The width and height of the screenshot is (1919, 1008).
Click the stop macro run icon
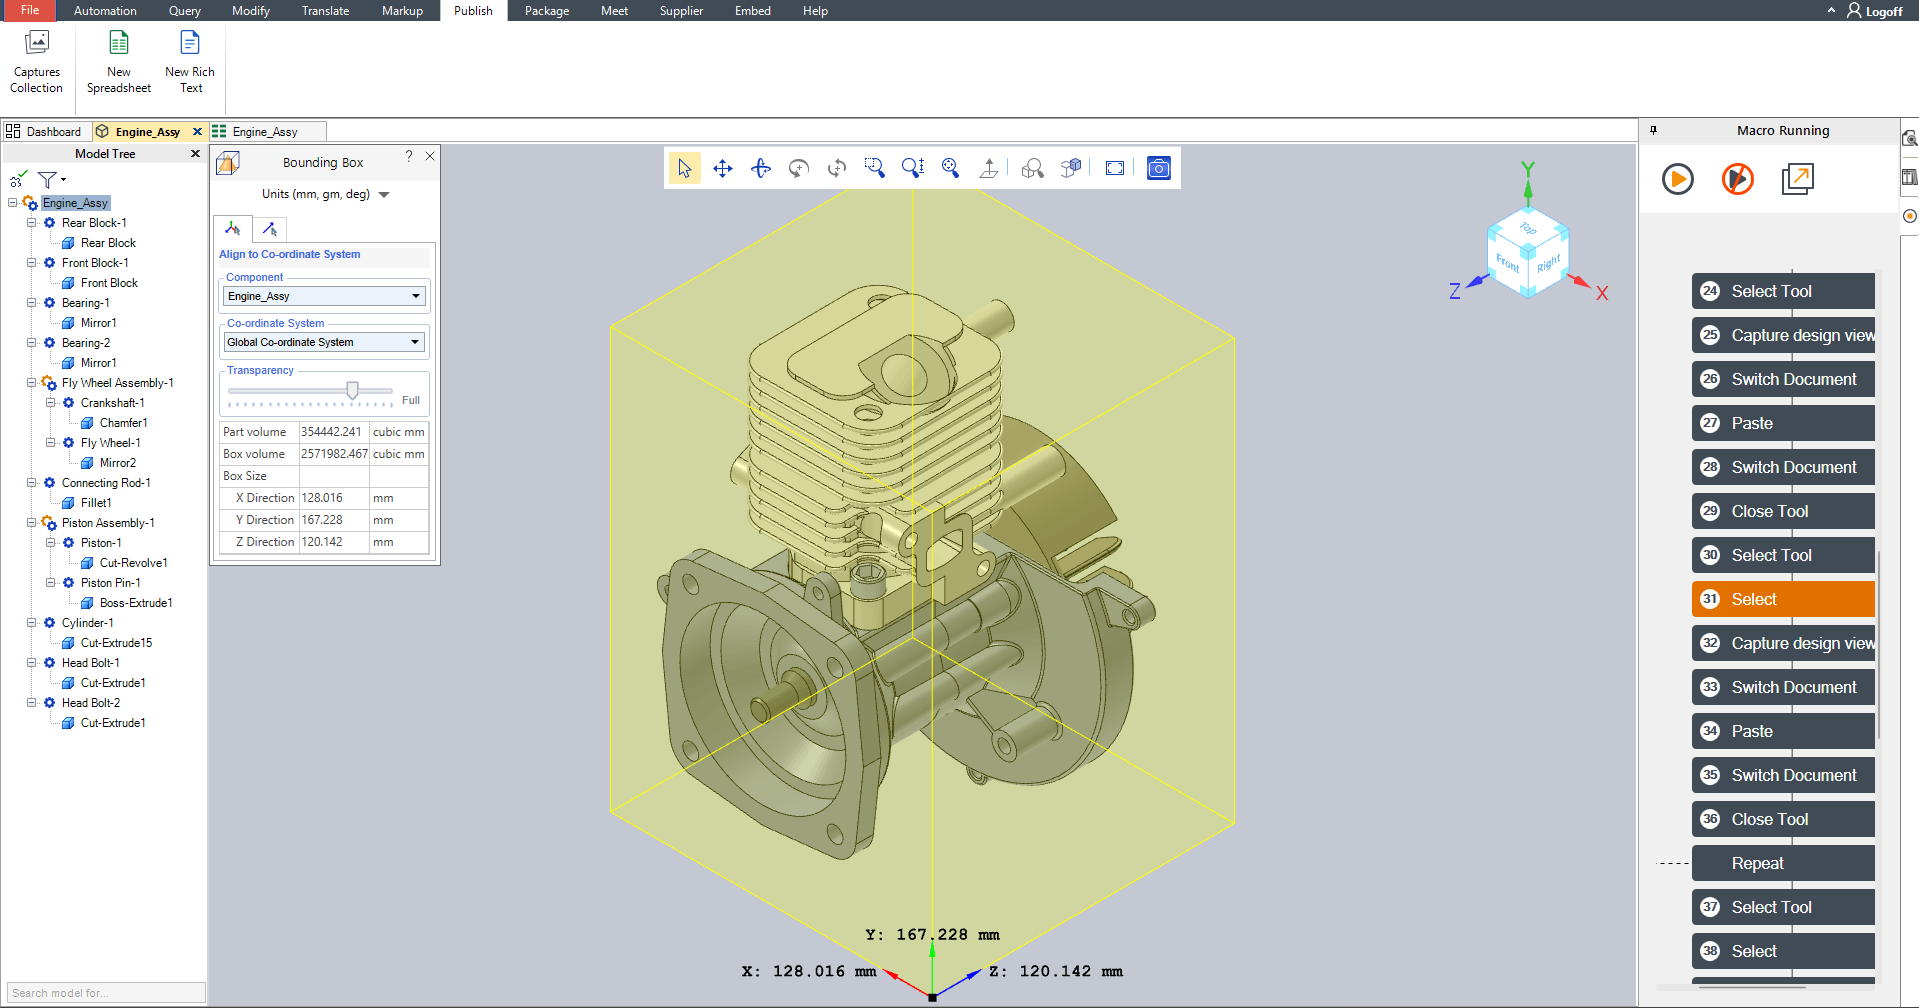[x=1737, y=179]
